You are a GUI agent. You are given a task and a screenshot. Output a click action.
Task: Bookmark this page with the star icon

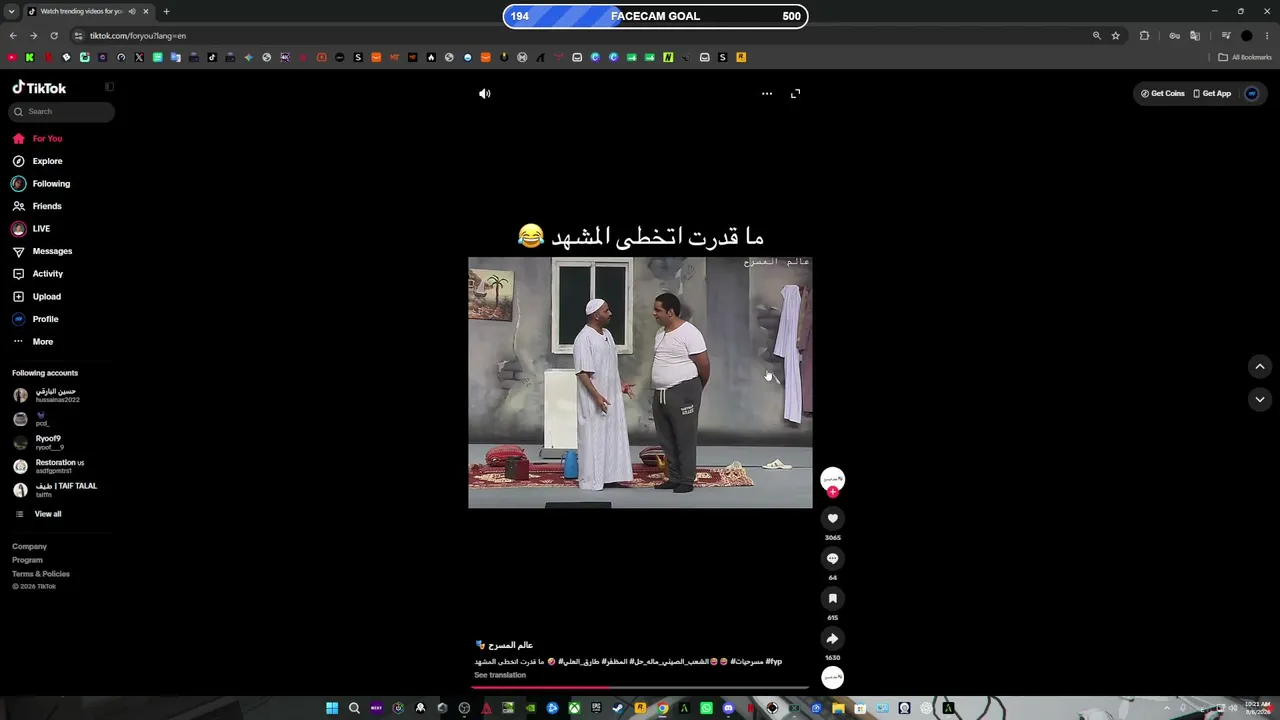1116,36
